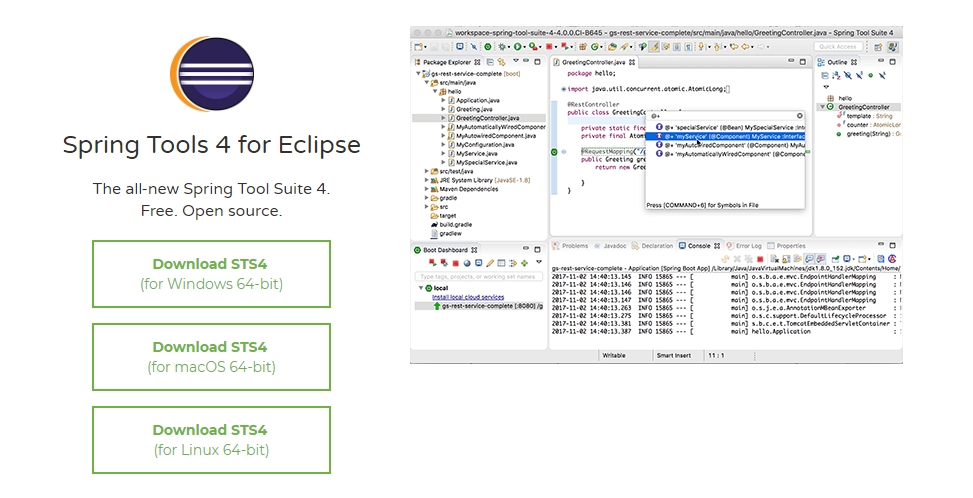Collapse the hello package node
The image size is (973, 498).
click(435, 91)
